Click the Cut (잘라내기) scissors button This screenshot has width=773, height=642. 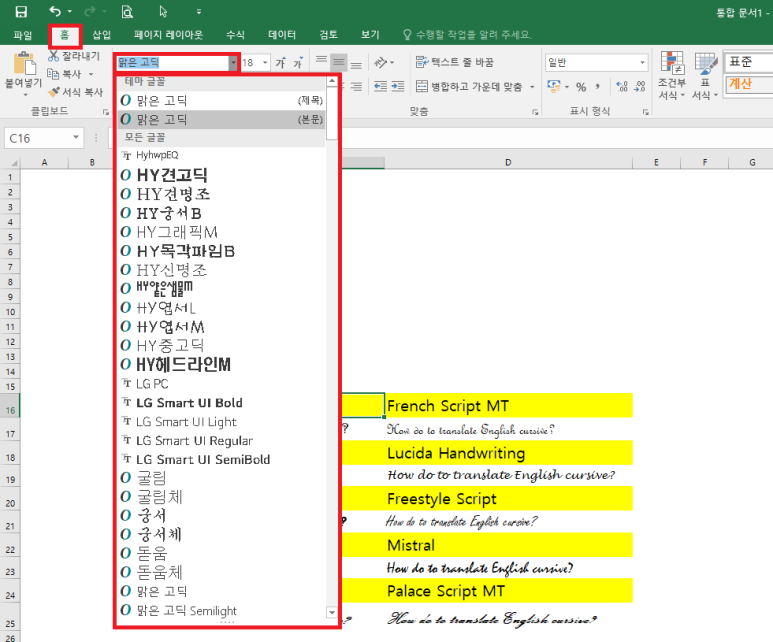coord(74,56)
